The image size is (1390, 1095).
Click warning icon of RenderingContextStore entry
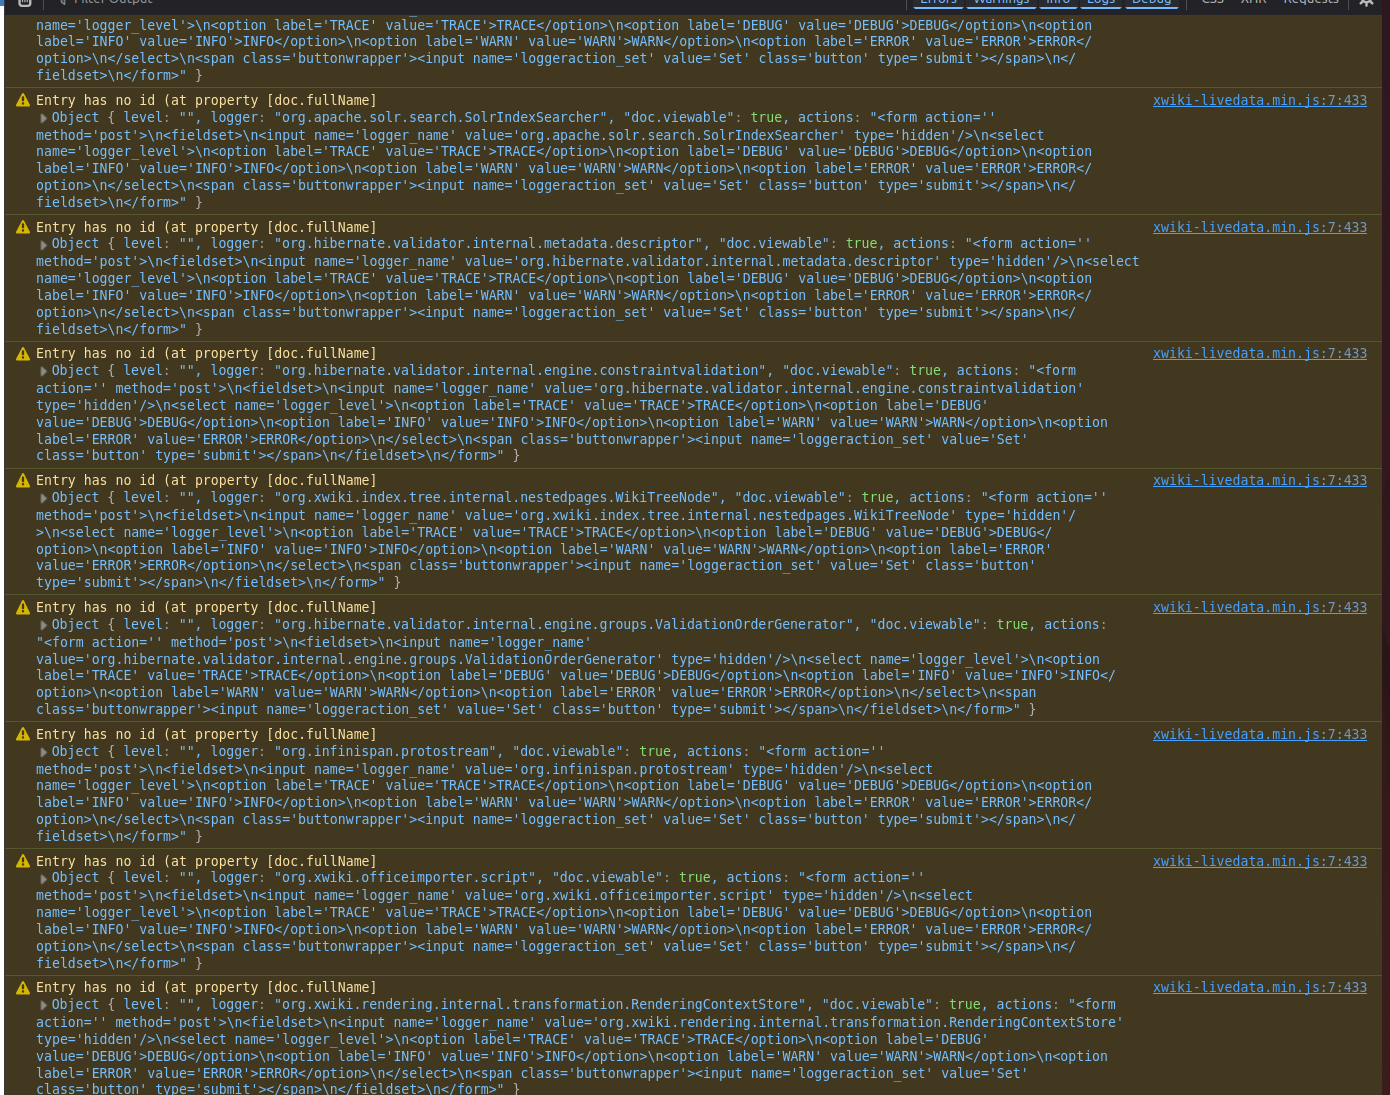(x=22, y=987)
